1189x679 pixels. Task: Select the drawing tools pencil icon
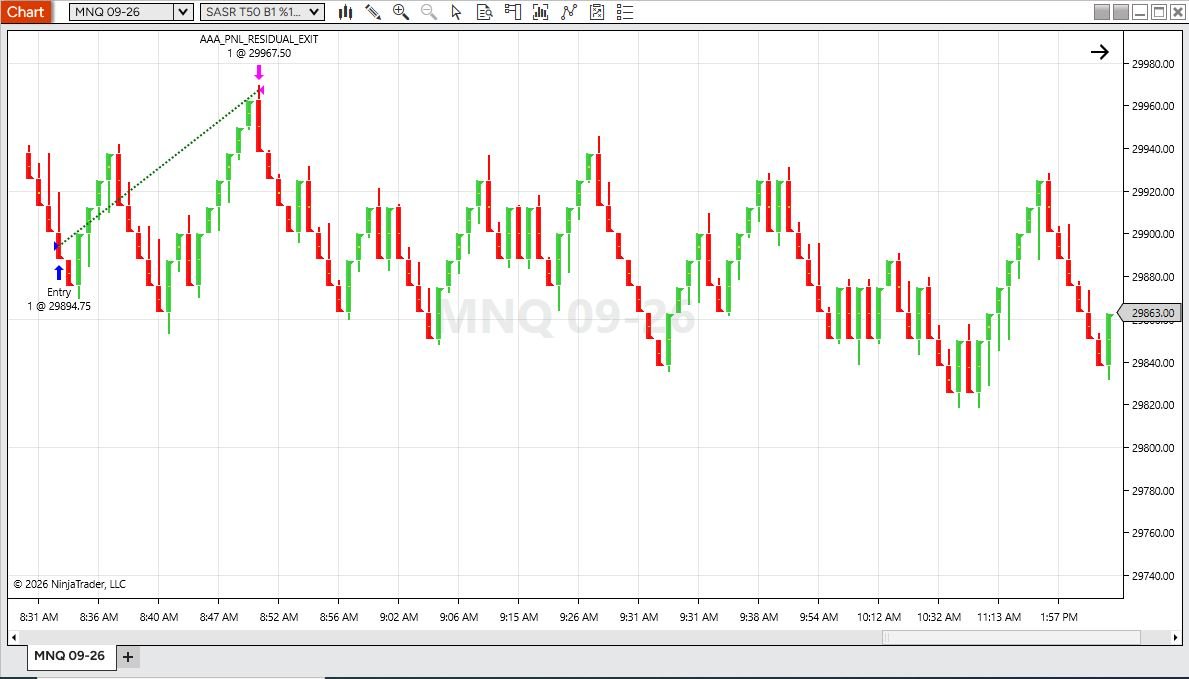373,12
